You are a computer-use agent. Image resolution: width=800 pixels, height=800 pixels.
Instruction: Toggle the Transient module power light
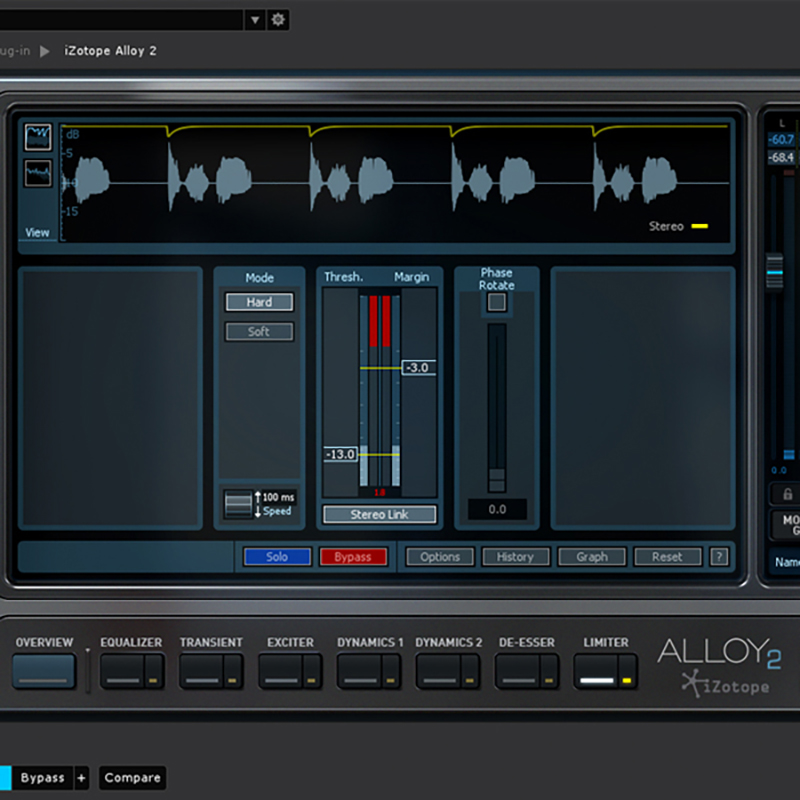tap(232, 671)
